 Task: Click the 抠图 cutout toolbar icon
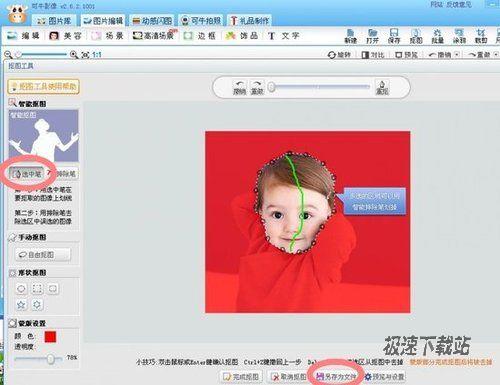416,36
